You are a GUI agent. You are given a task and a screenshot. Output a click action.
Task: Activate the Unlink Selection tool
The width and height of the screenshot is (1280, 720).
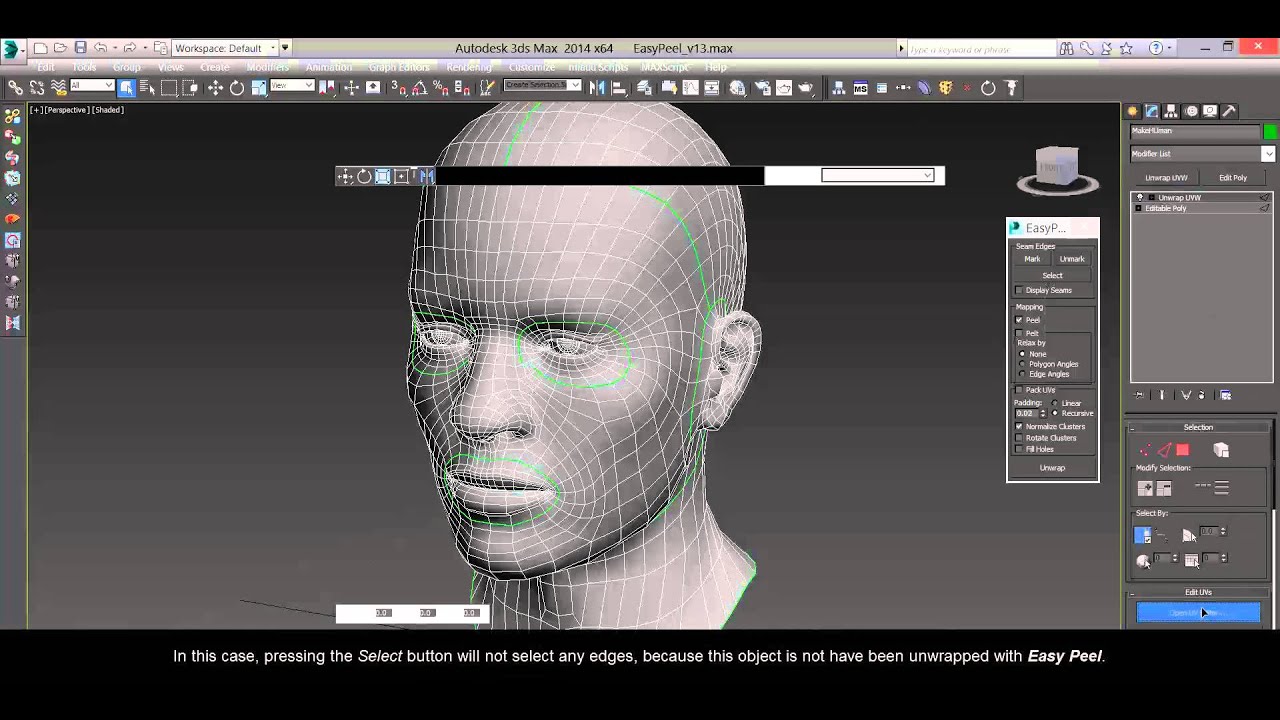click(38, 88)
